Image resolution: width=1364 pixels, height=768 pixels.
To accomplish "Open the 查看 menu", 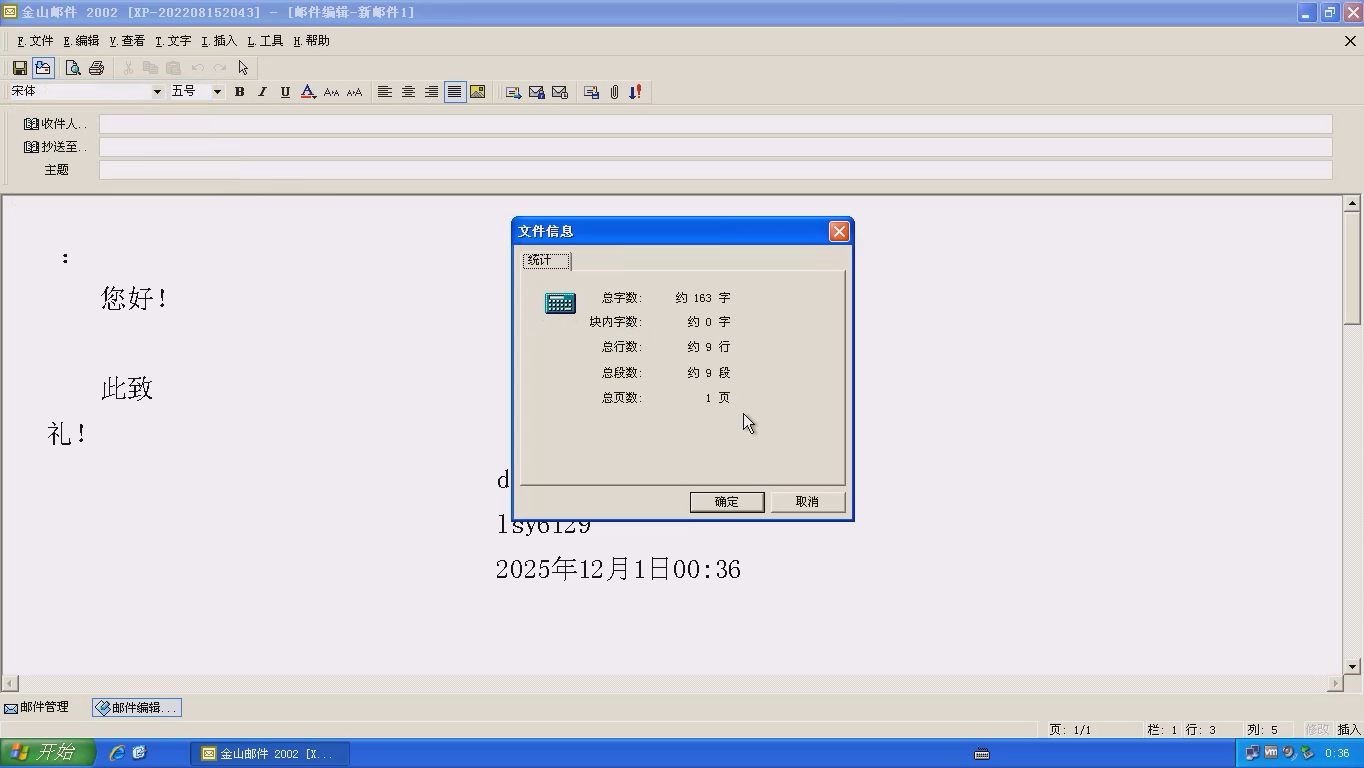I will (128, 41).
